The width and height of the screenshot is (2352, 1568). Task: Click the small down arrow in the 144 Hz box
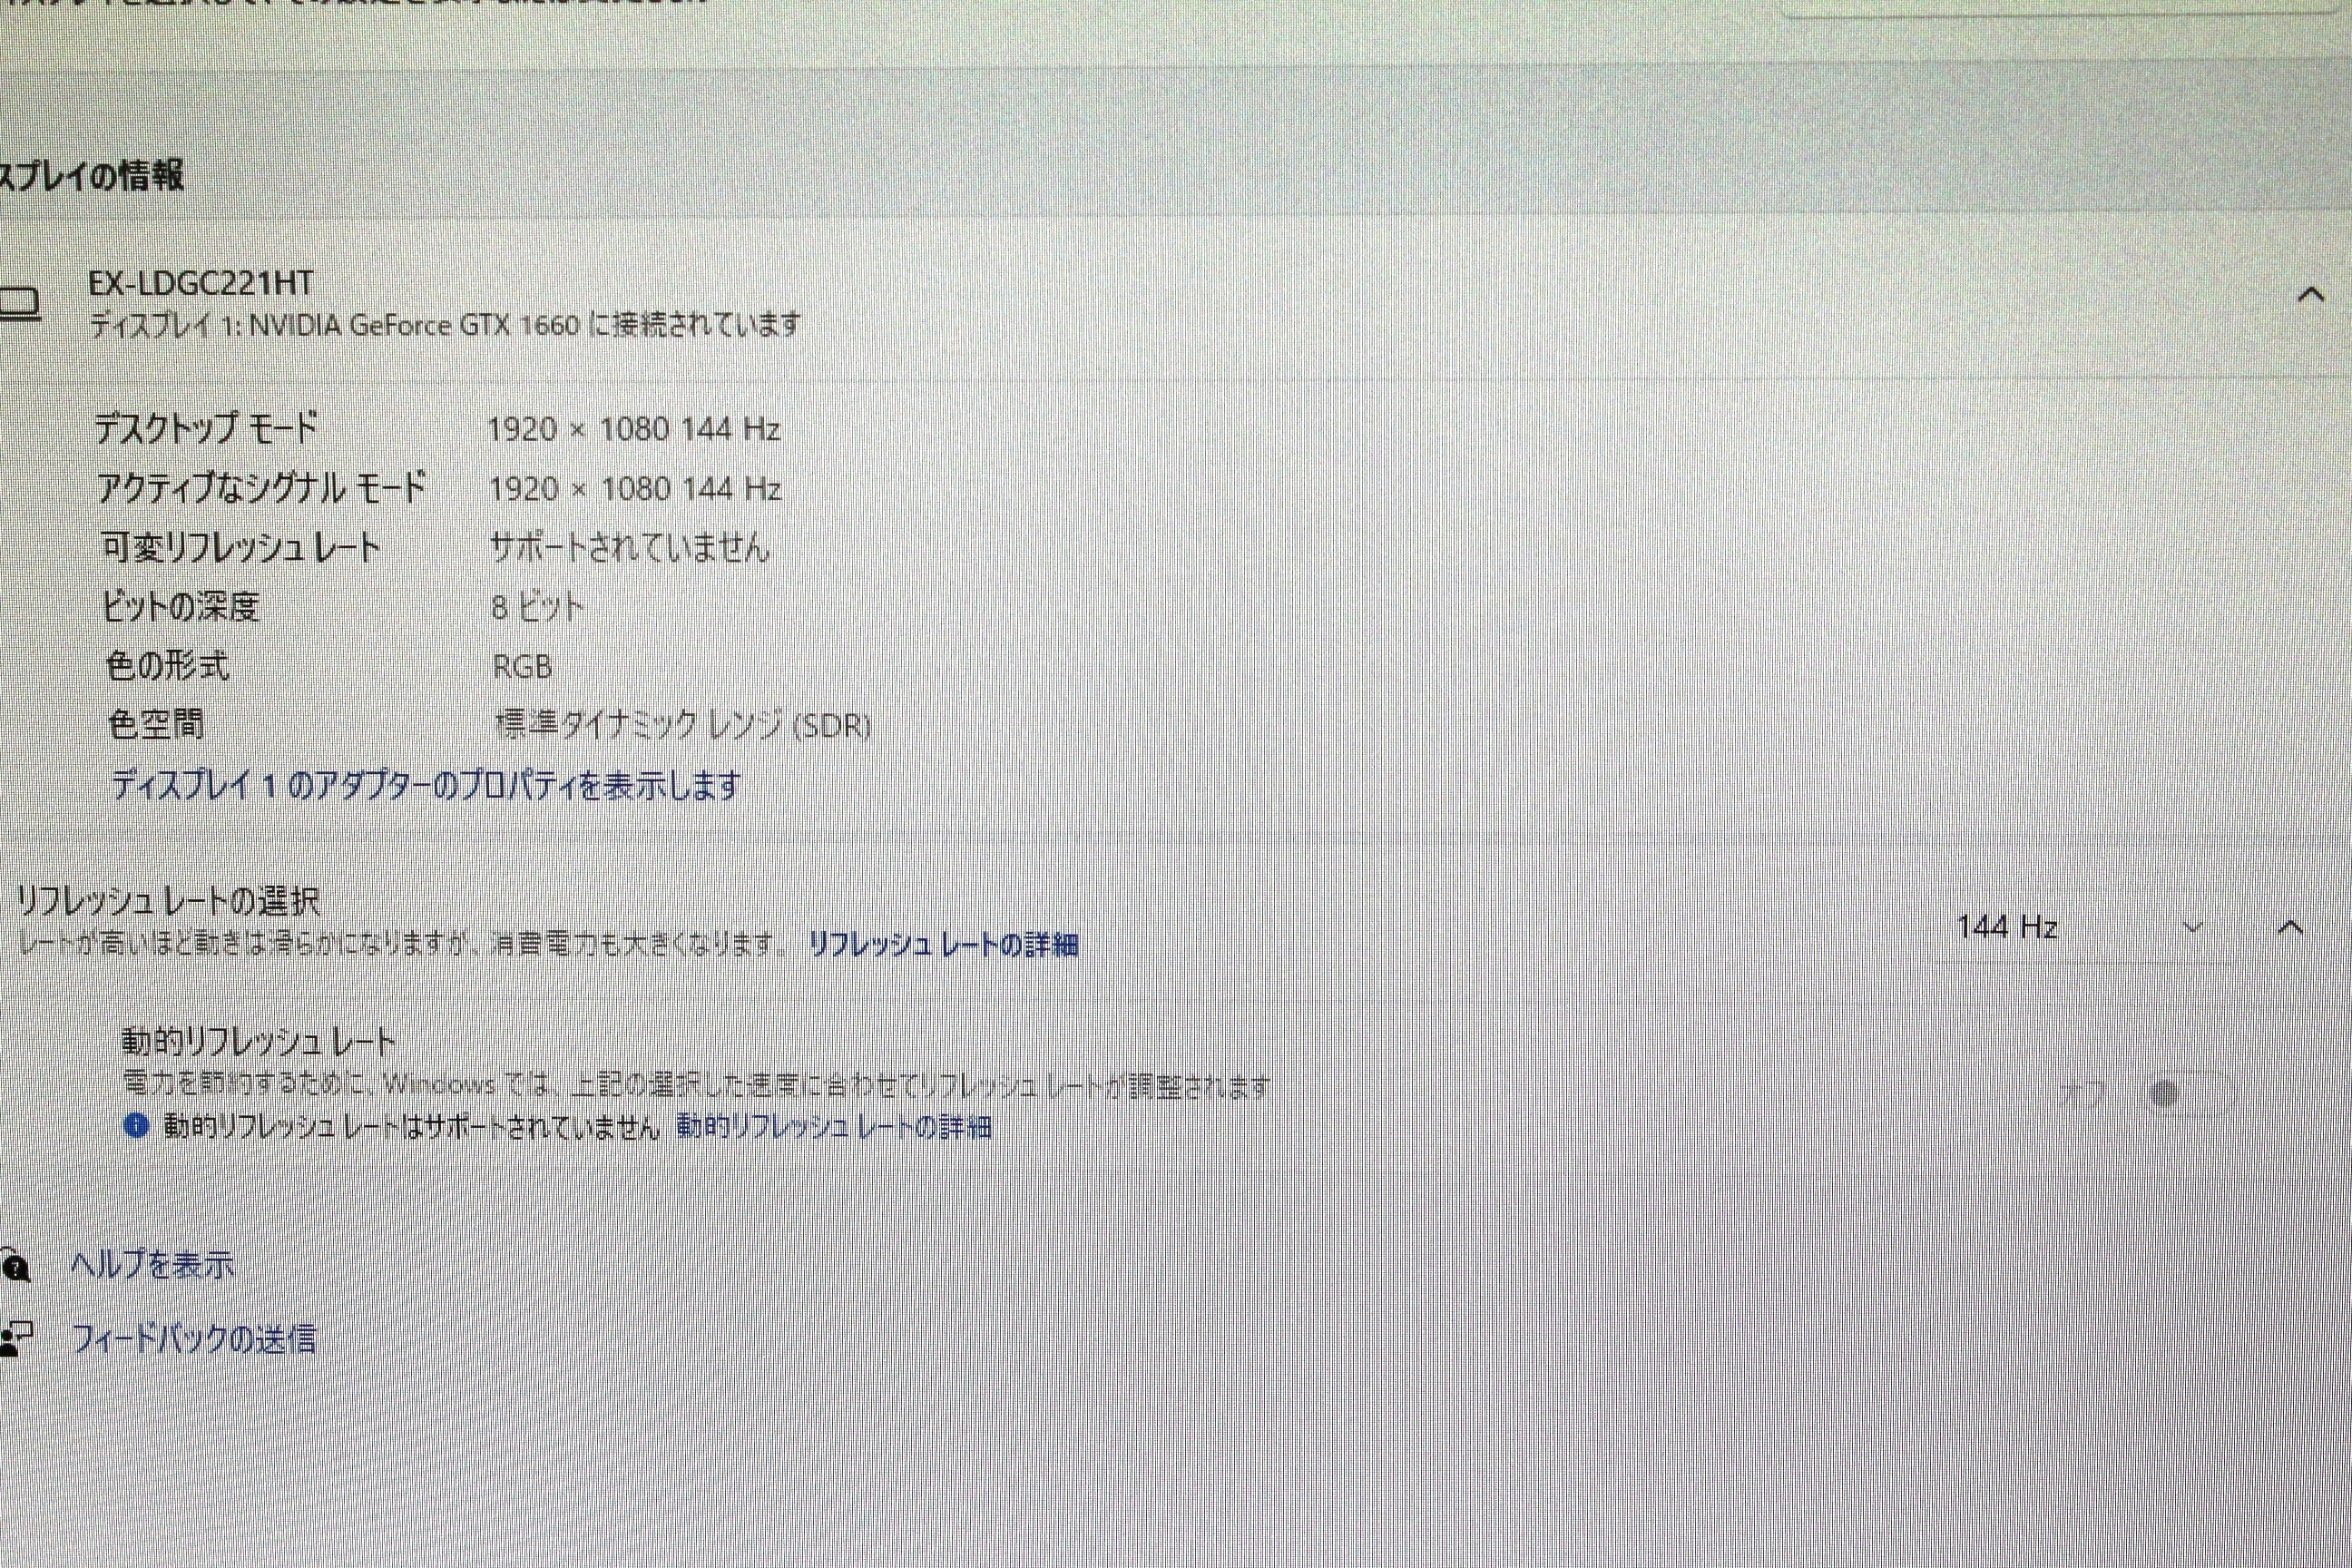(x=2193, y=927)
